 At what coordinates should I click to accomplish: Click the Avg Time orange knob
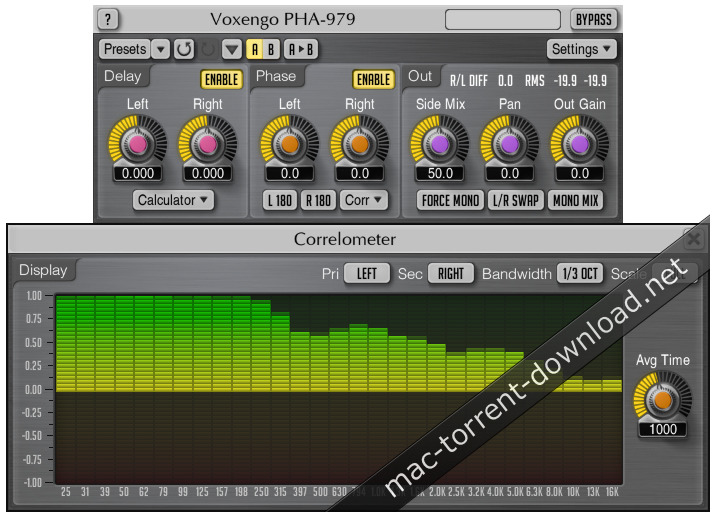[663, 400]
